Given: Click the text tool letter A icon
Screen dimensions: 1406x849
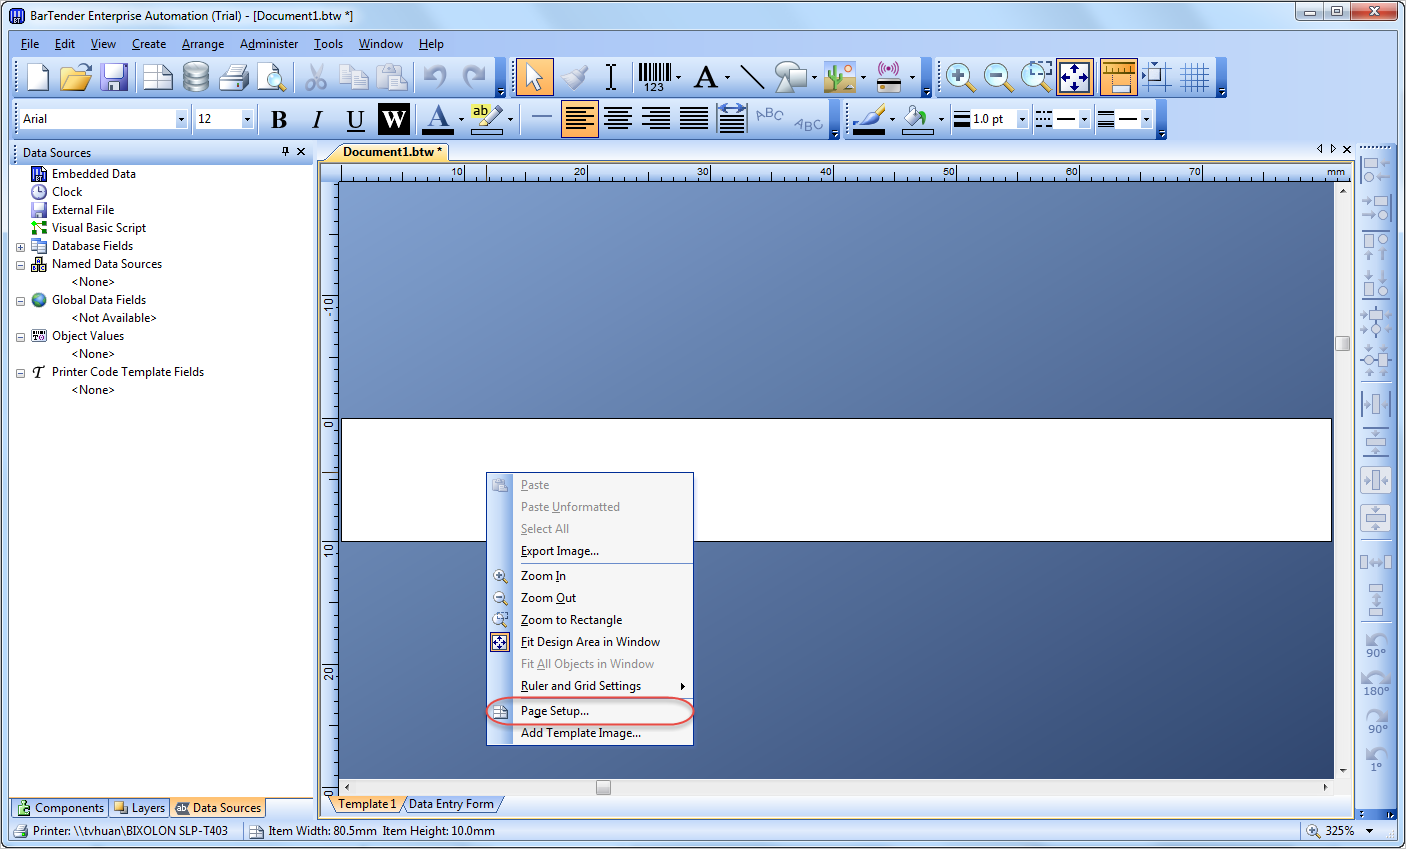Looking at the screenshot, I should coord(706,77).
